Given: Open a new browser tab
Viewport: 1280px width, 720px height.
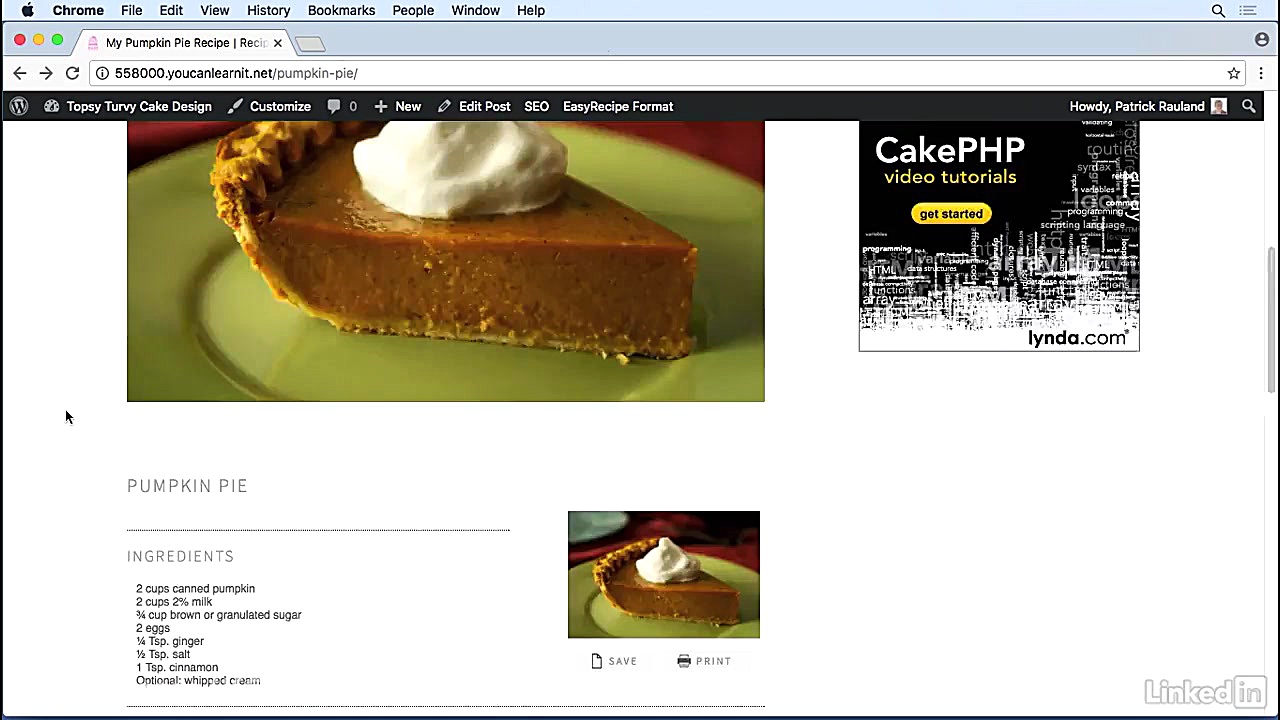Looking at the screenshot, I should point(310,44).
